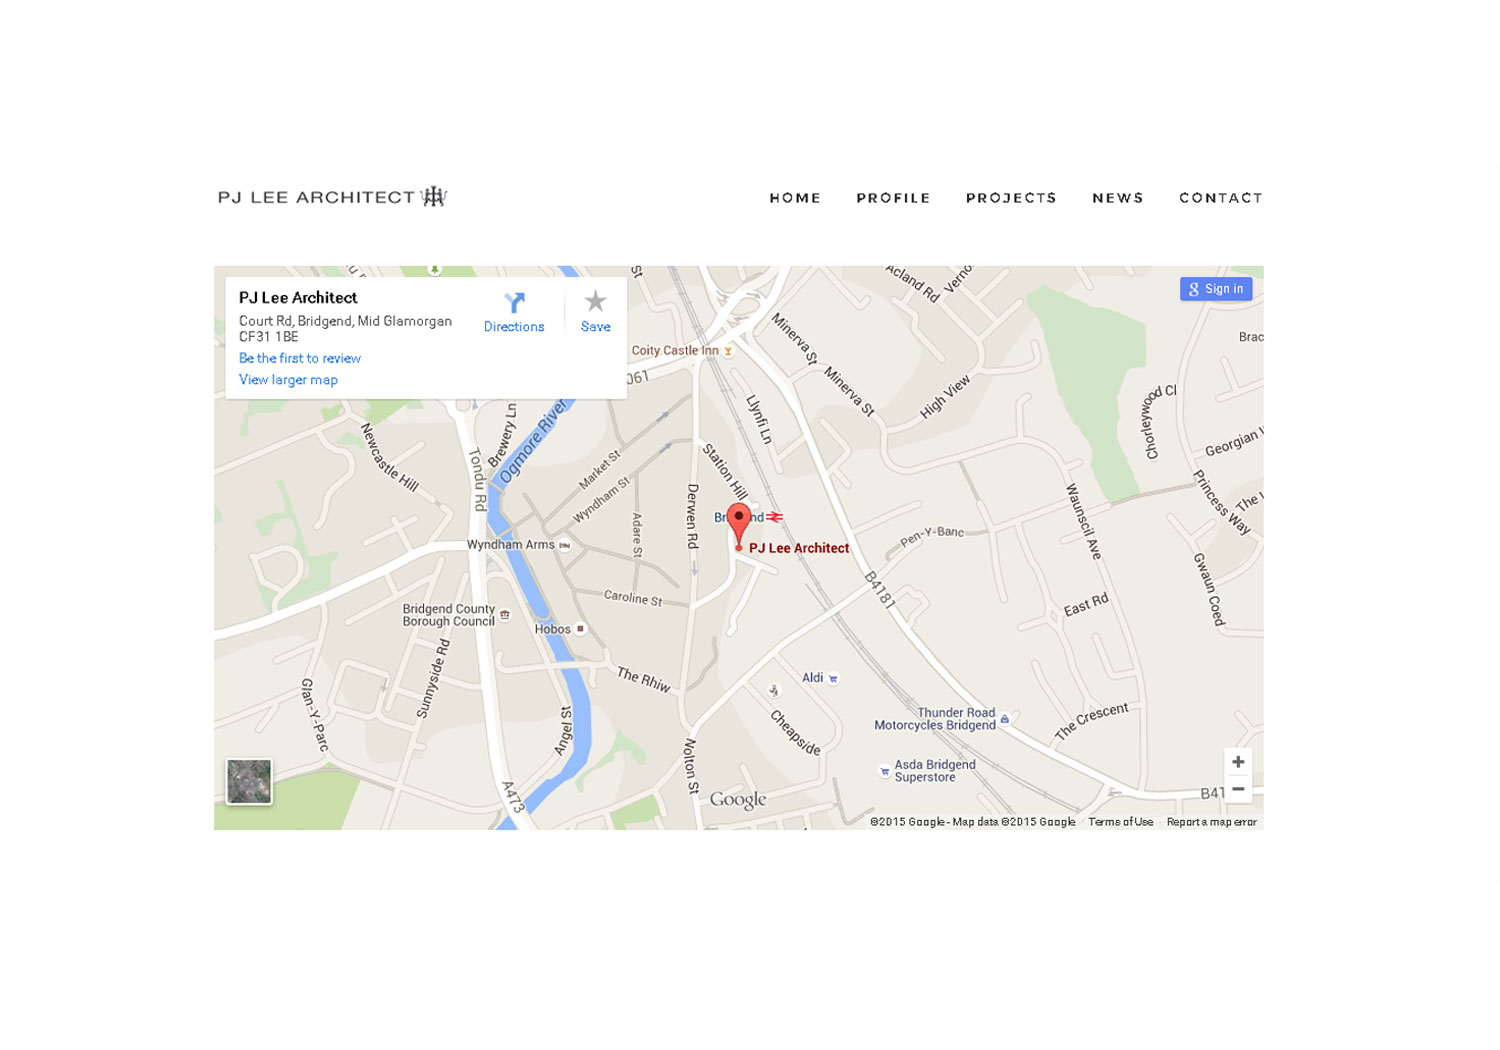This screenshot has width=1500, height=1050.
Task: Click the Bridgend railway station icon
Action: click(775, 517)
